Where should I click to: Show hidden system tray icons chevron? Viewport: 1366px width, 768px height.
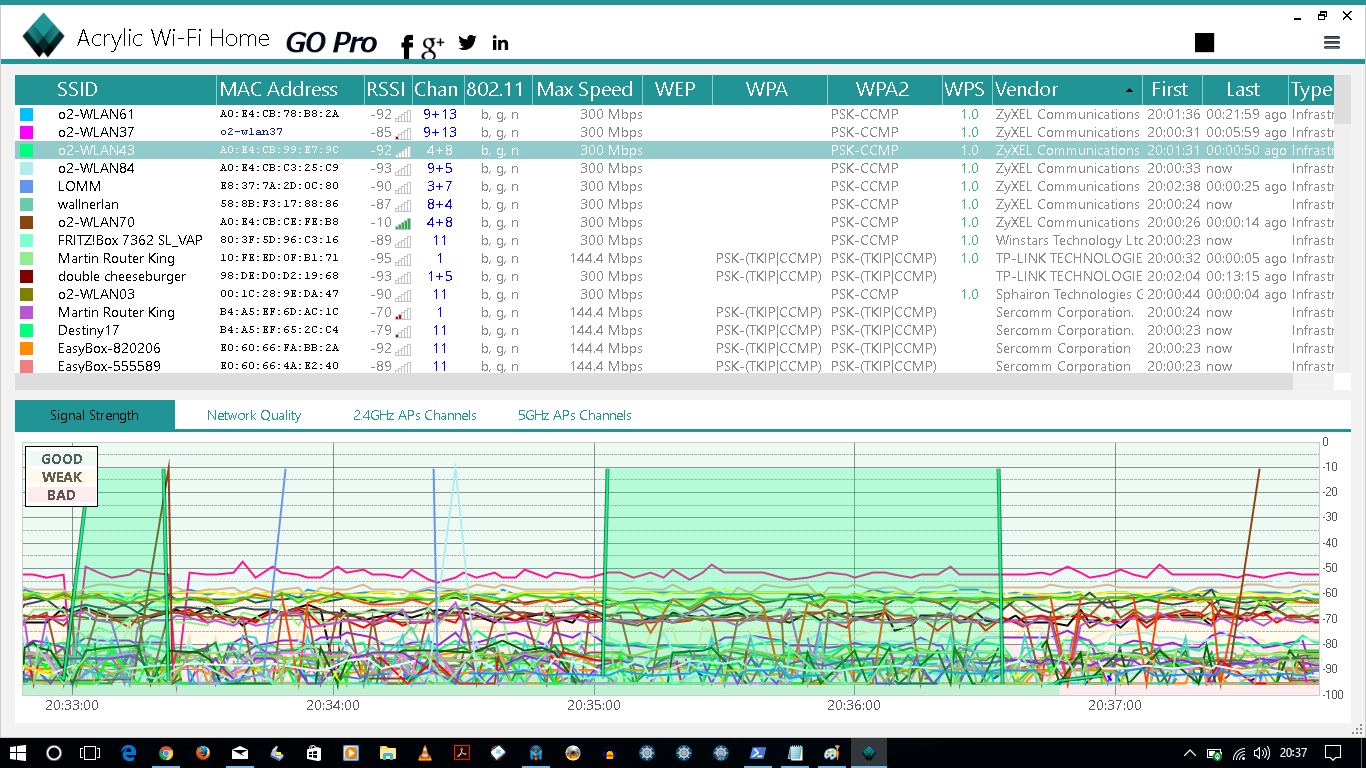(x=1189, y=753)
